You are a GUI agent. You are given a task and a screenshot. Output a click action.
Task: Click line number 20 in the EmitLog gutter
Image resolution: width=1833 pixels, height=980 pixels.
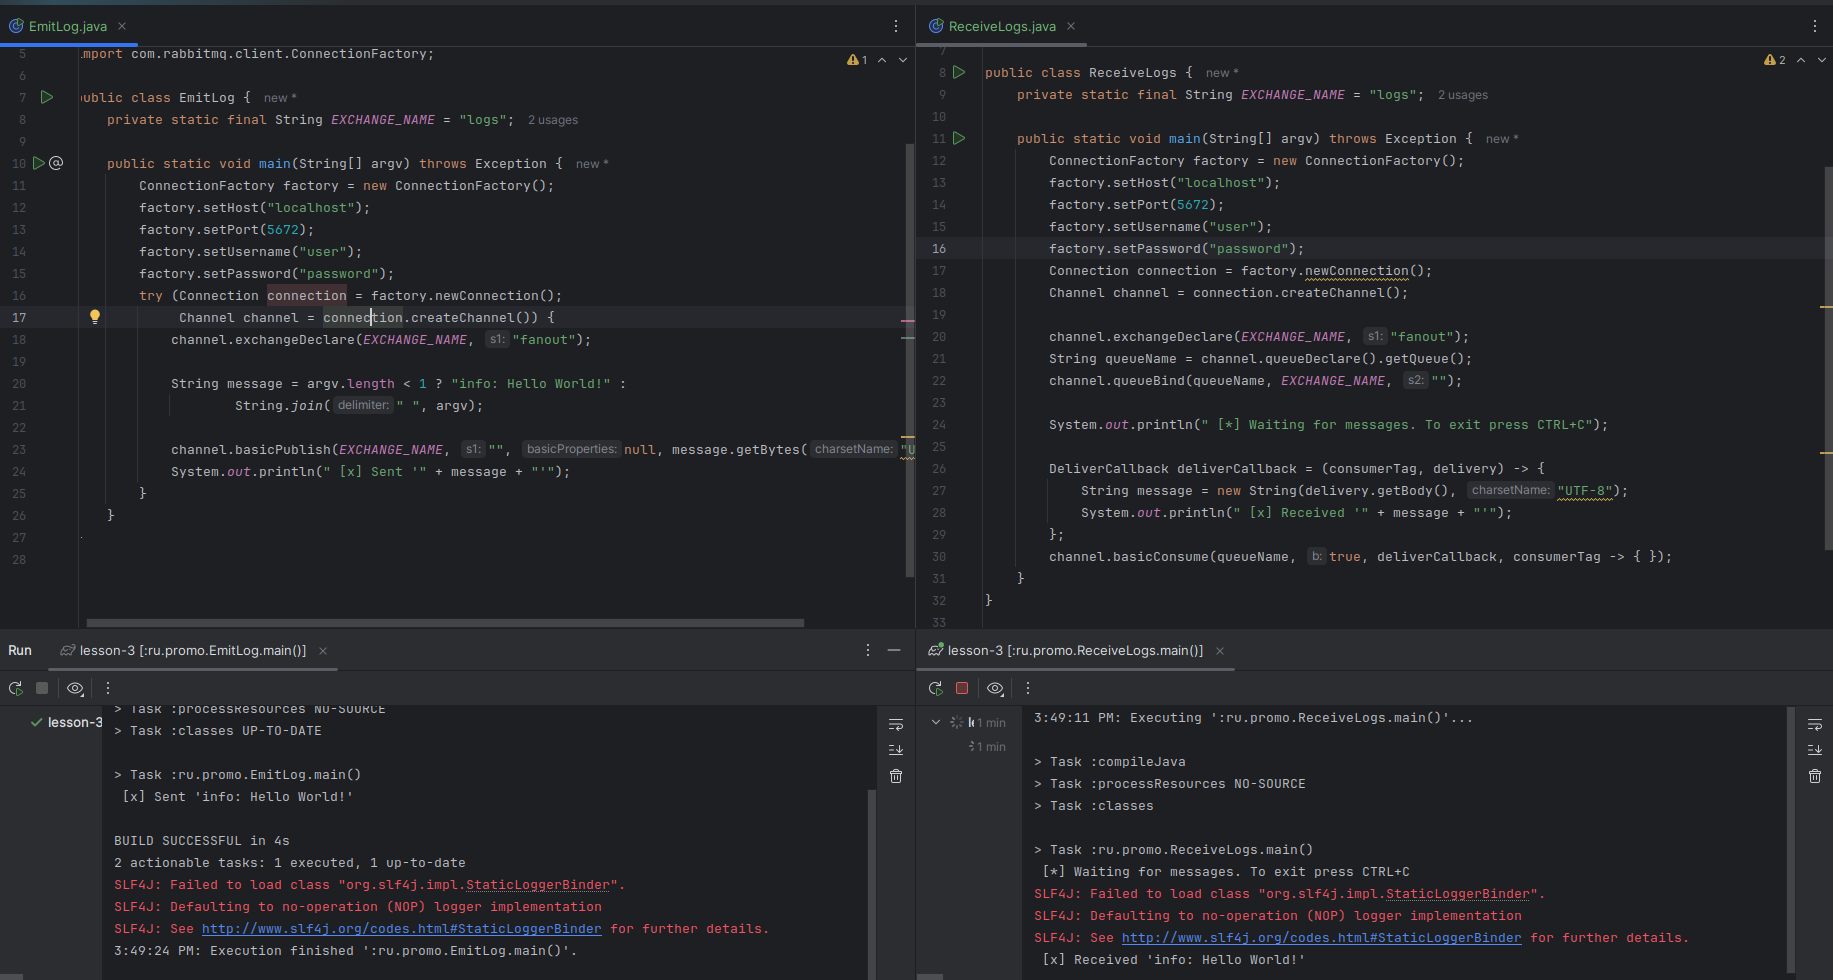pos(18,384)
